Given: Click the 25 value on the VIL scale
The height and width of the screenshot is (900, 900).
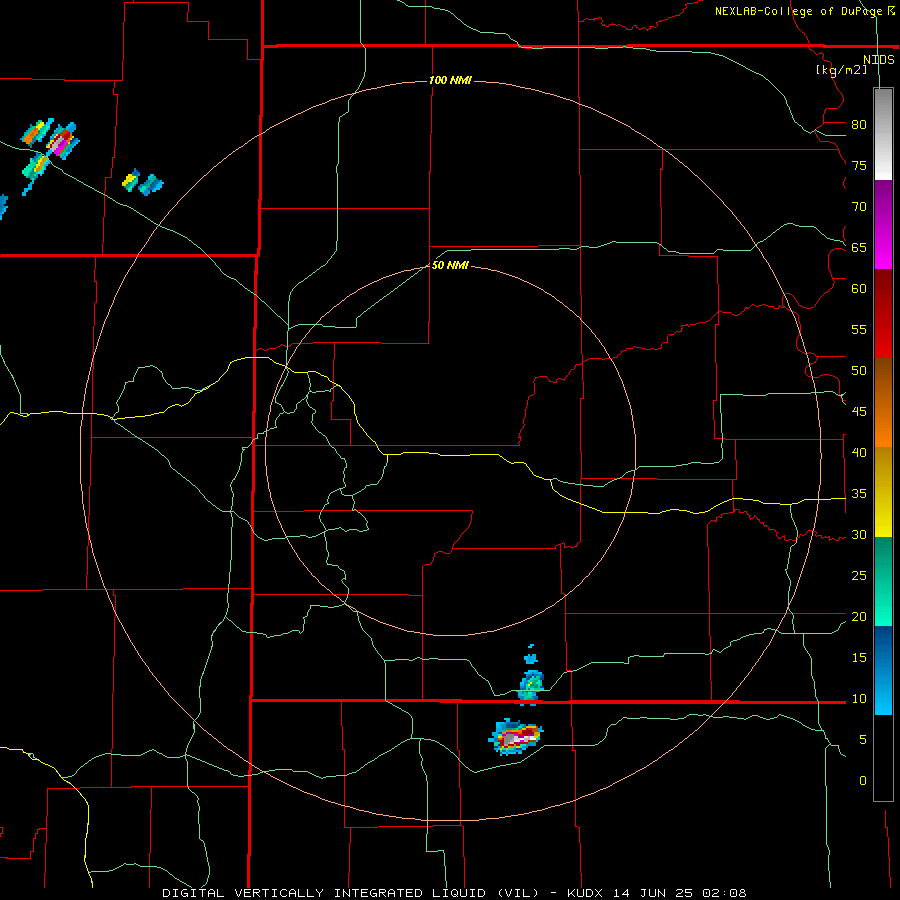Looking at the screenshot, I should click(859, 576).
